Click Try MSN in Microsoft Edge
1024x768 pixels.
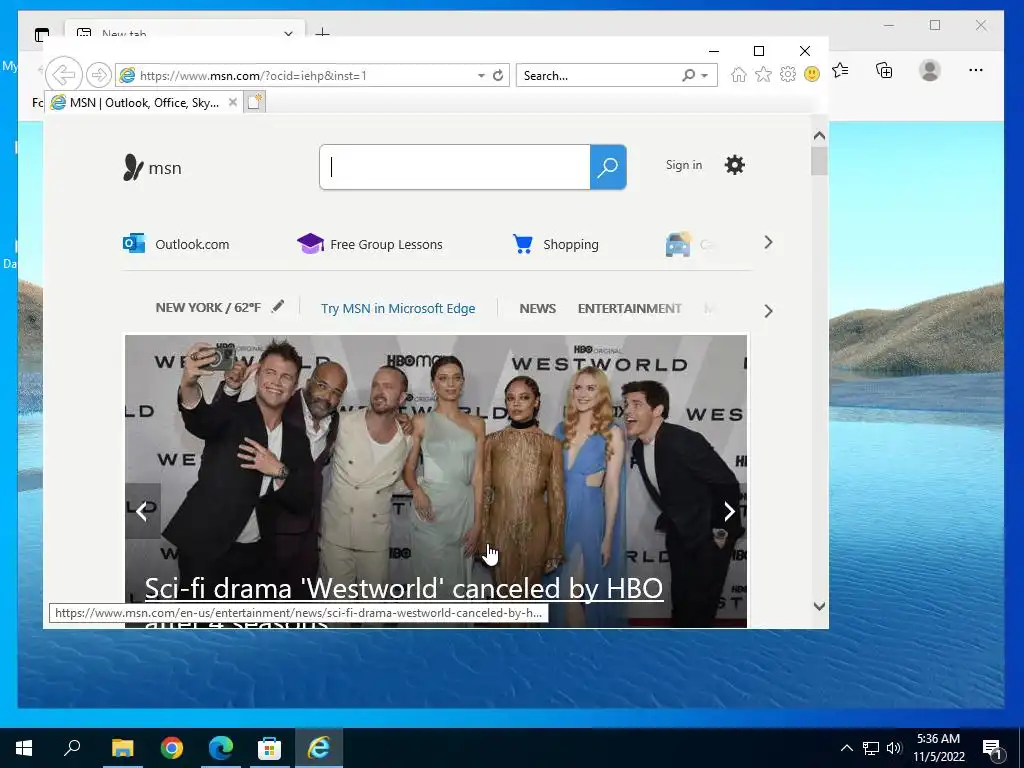click(x=398, y=308)
